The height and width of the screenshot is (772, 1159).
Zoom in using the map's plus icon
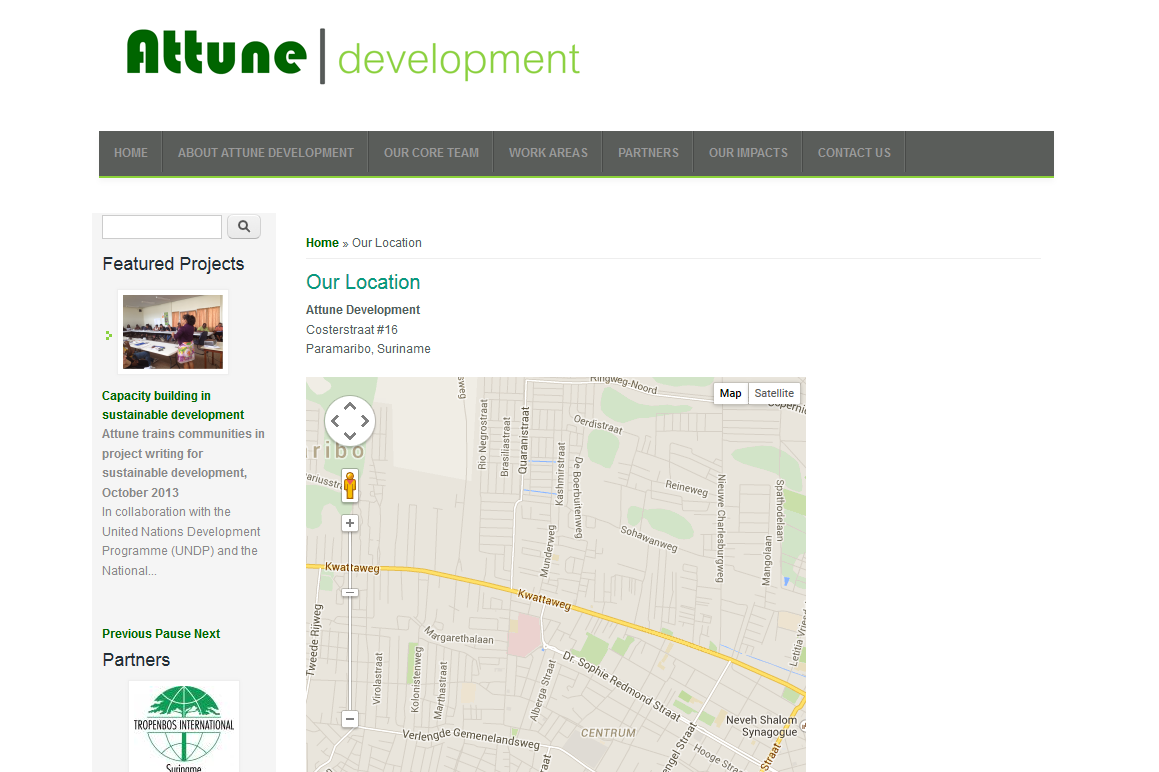(349, 523)
